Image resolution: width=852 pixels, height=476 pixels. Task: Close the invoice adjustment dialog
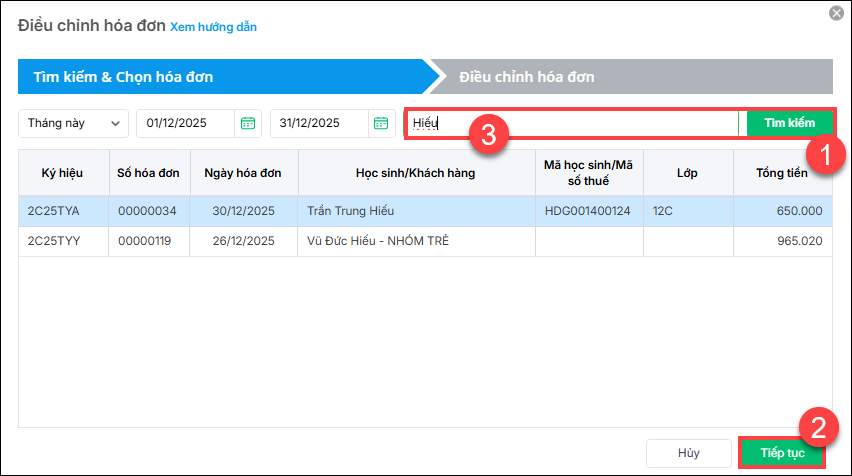(x=836, y=13)
